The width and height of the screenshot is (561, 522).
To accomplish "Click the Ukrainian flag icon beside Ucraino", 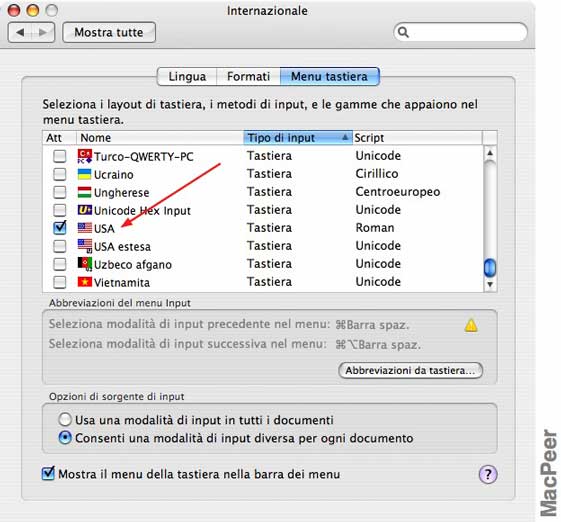I will (x=84, y=174).
